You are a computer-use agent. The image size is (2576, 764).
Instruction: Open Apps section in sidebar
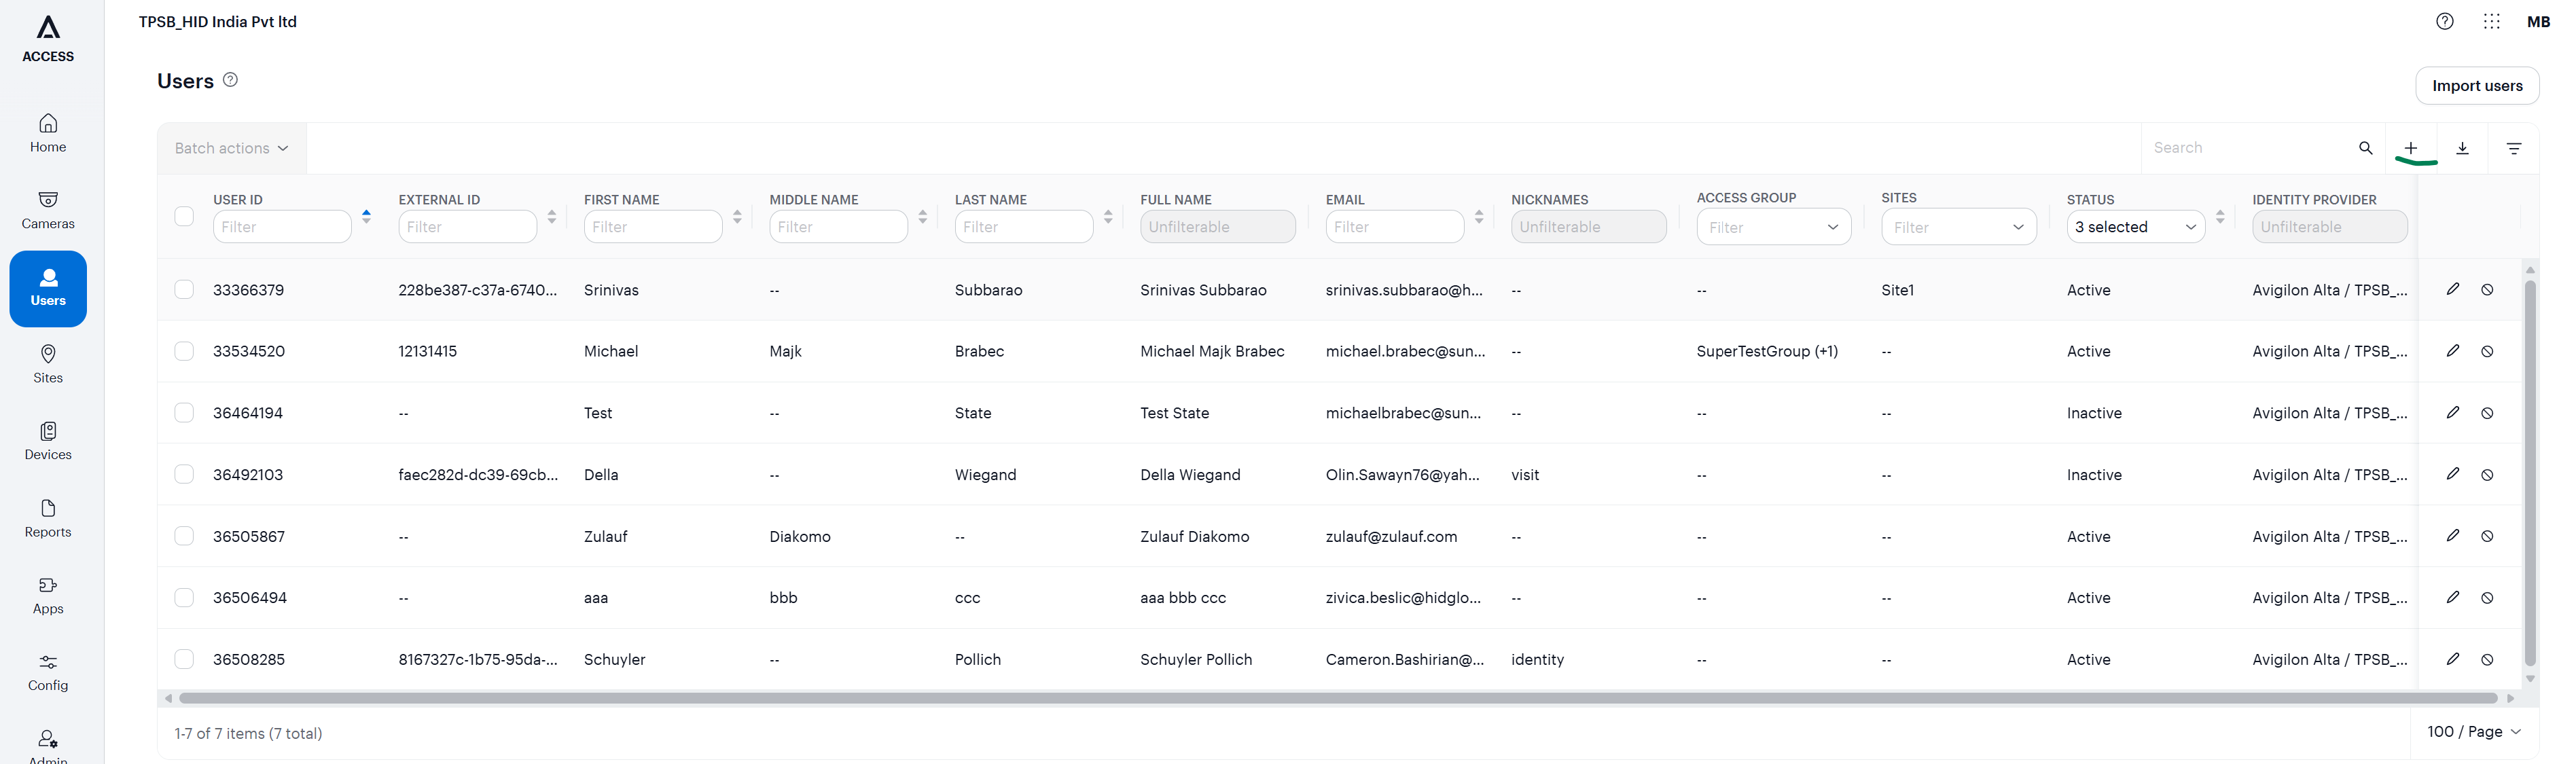(48, 596)
